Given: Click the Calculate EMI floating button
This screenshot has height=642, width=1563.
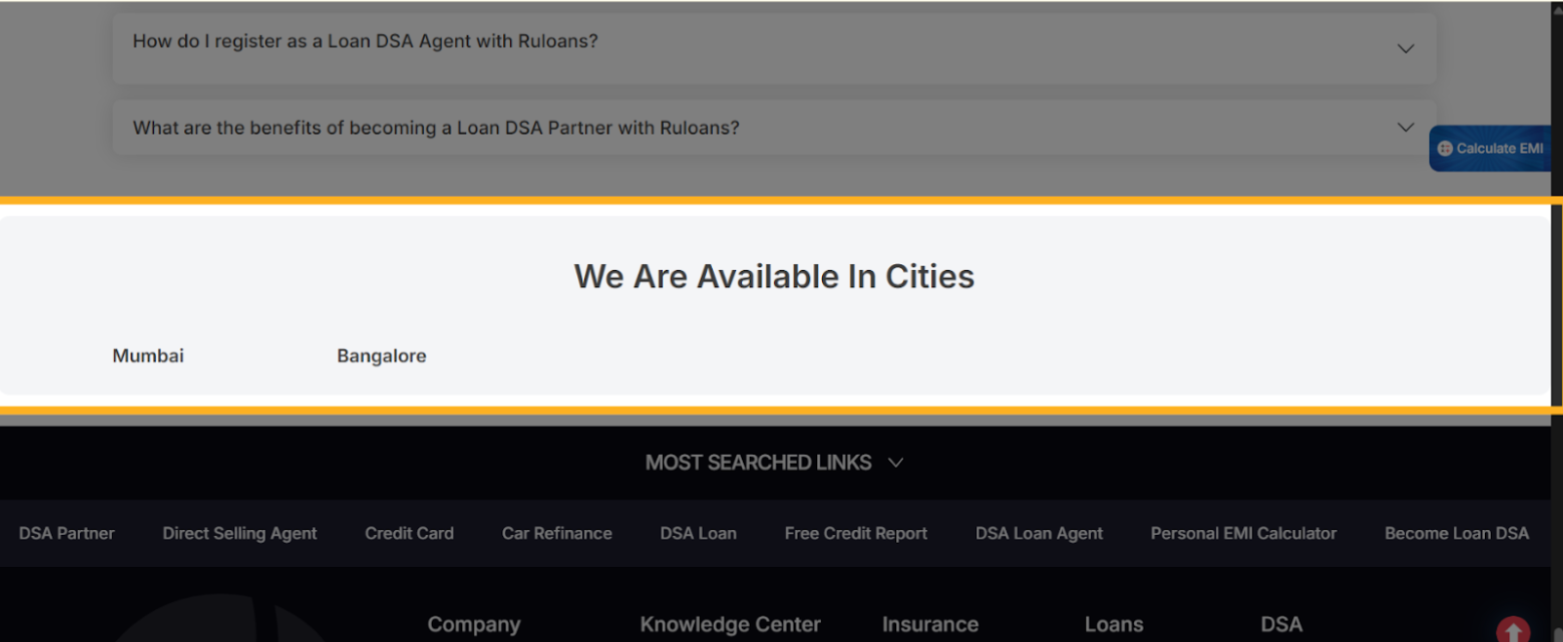Looking at the screenshot, I should (x=1490, y=148).
